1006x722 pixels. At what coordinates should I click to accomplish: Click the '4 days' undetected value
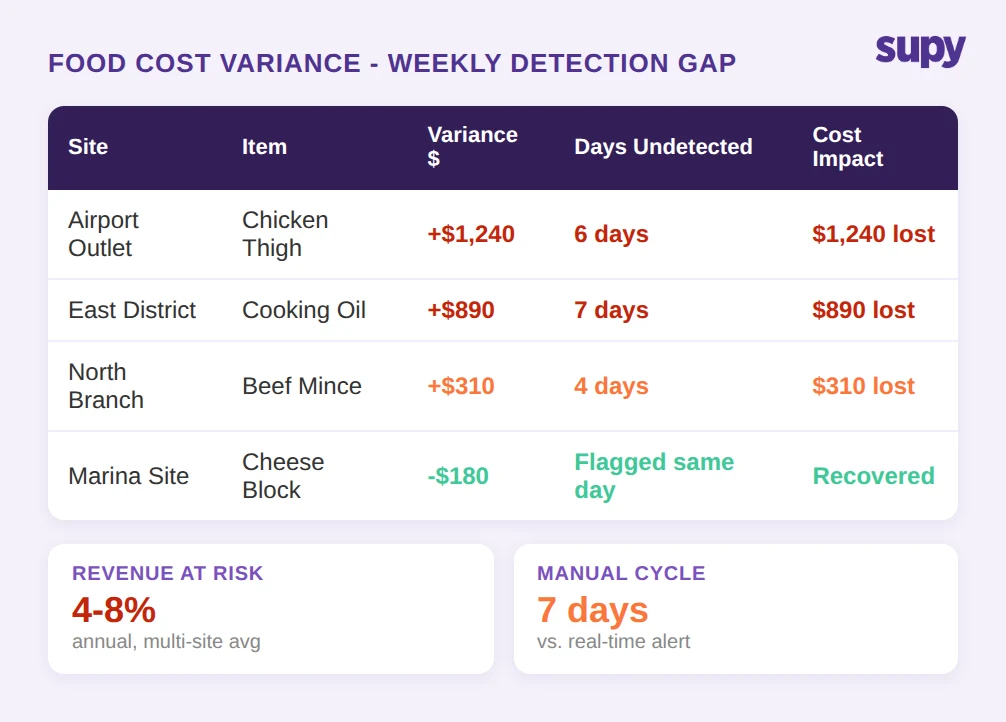tap(611, 386)
